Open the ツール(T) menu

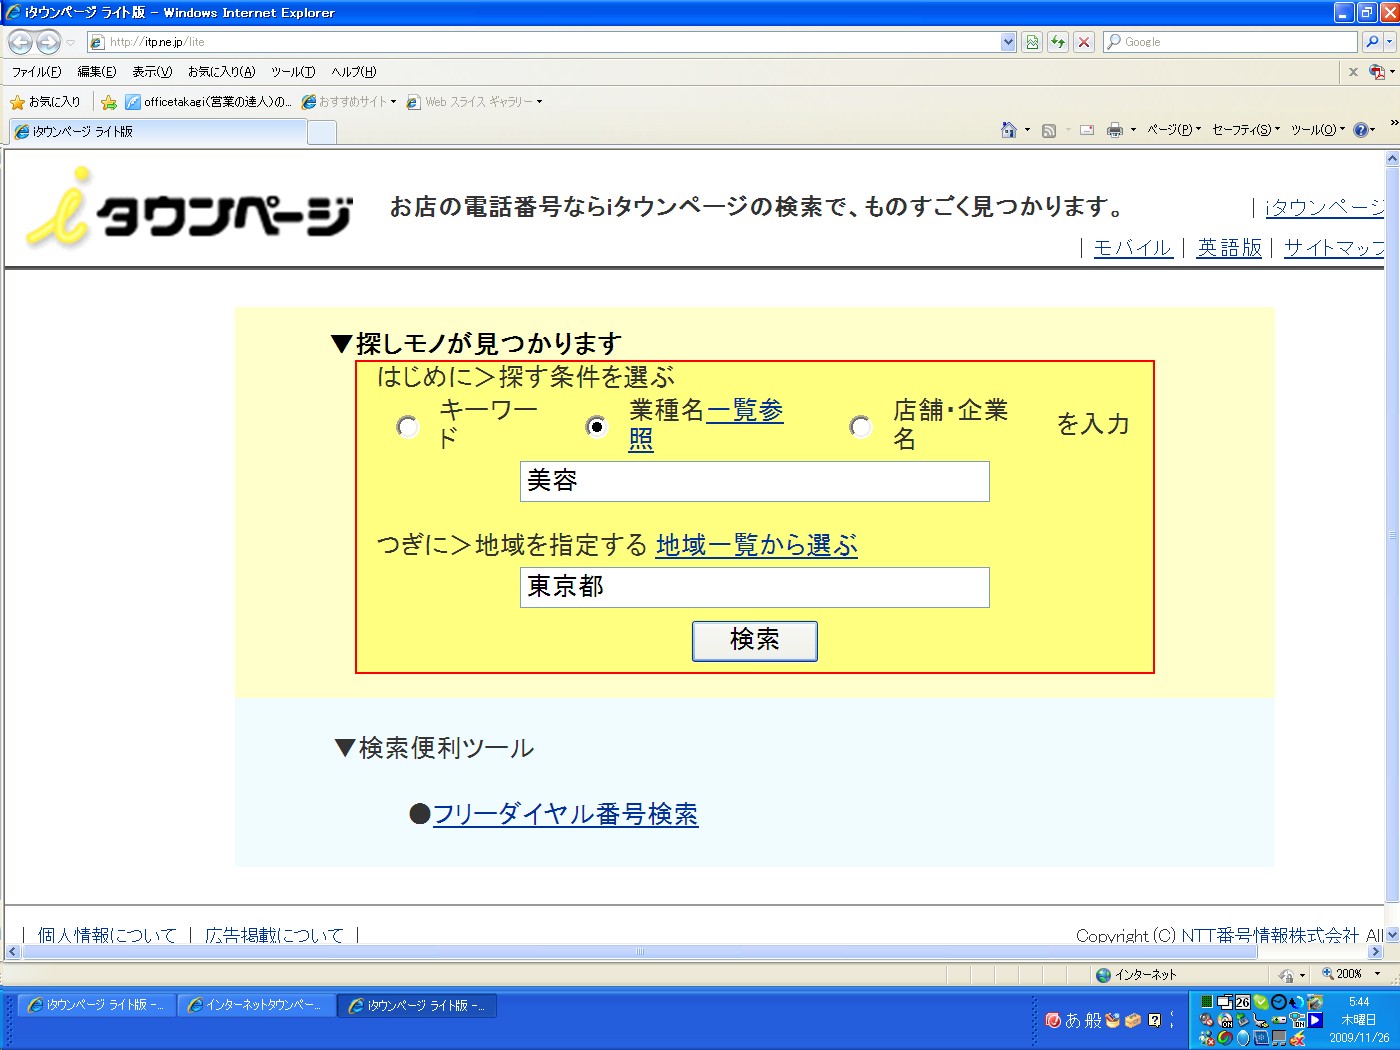coord(293,72)
